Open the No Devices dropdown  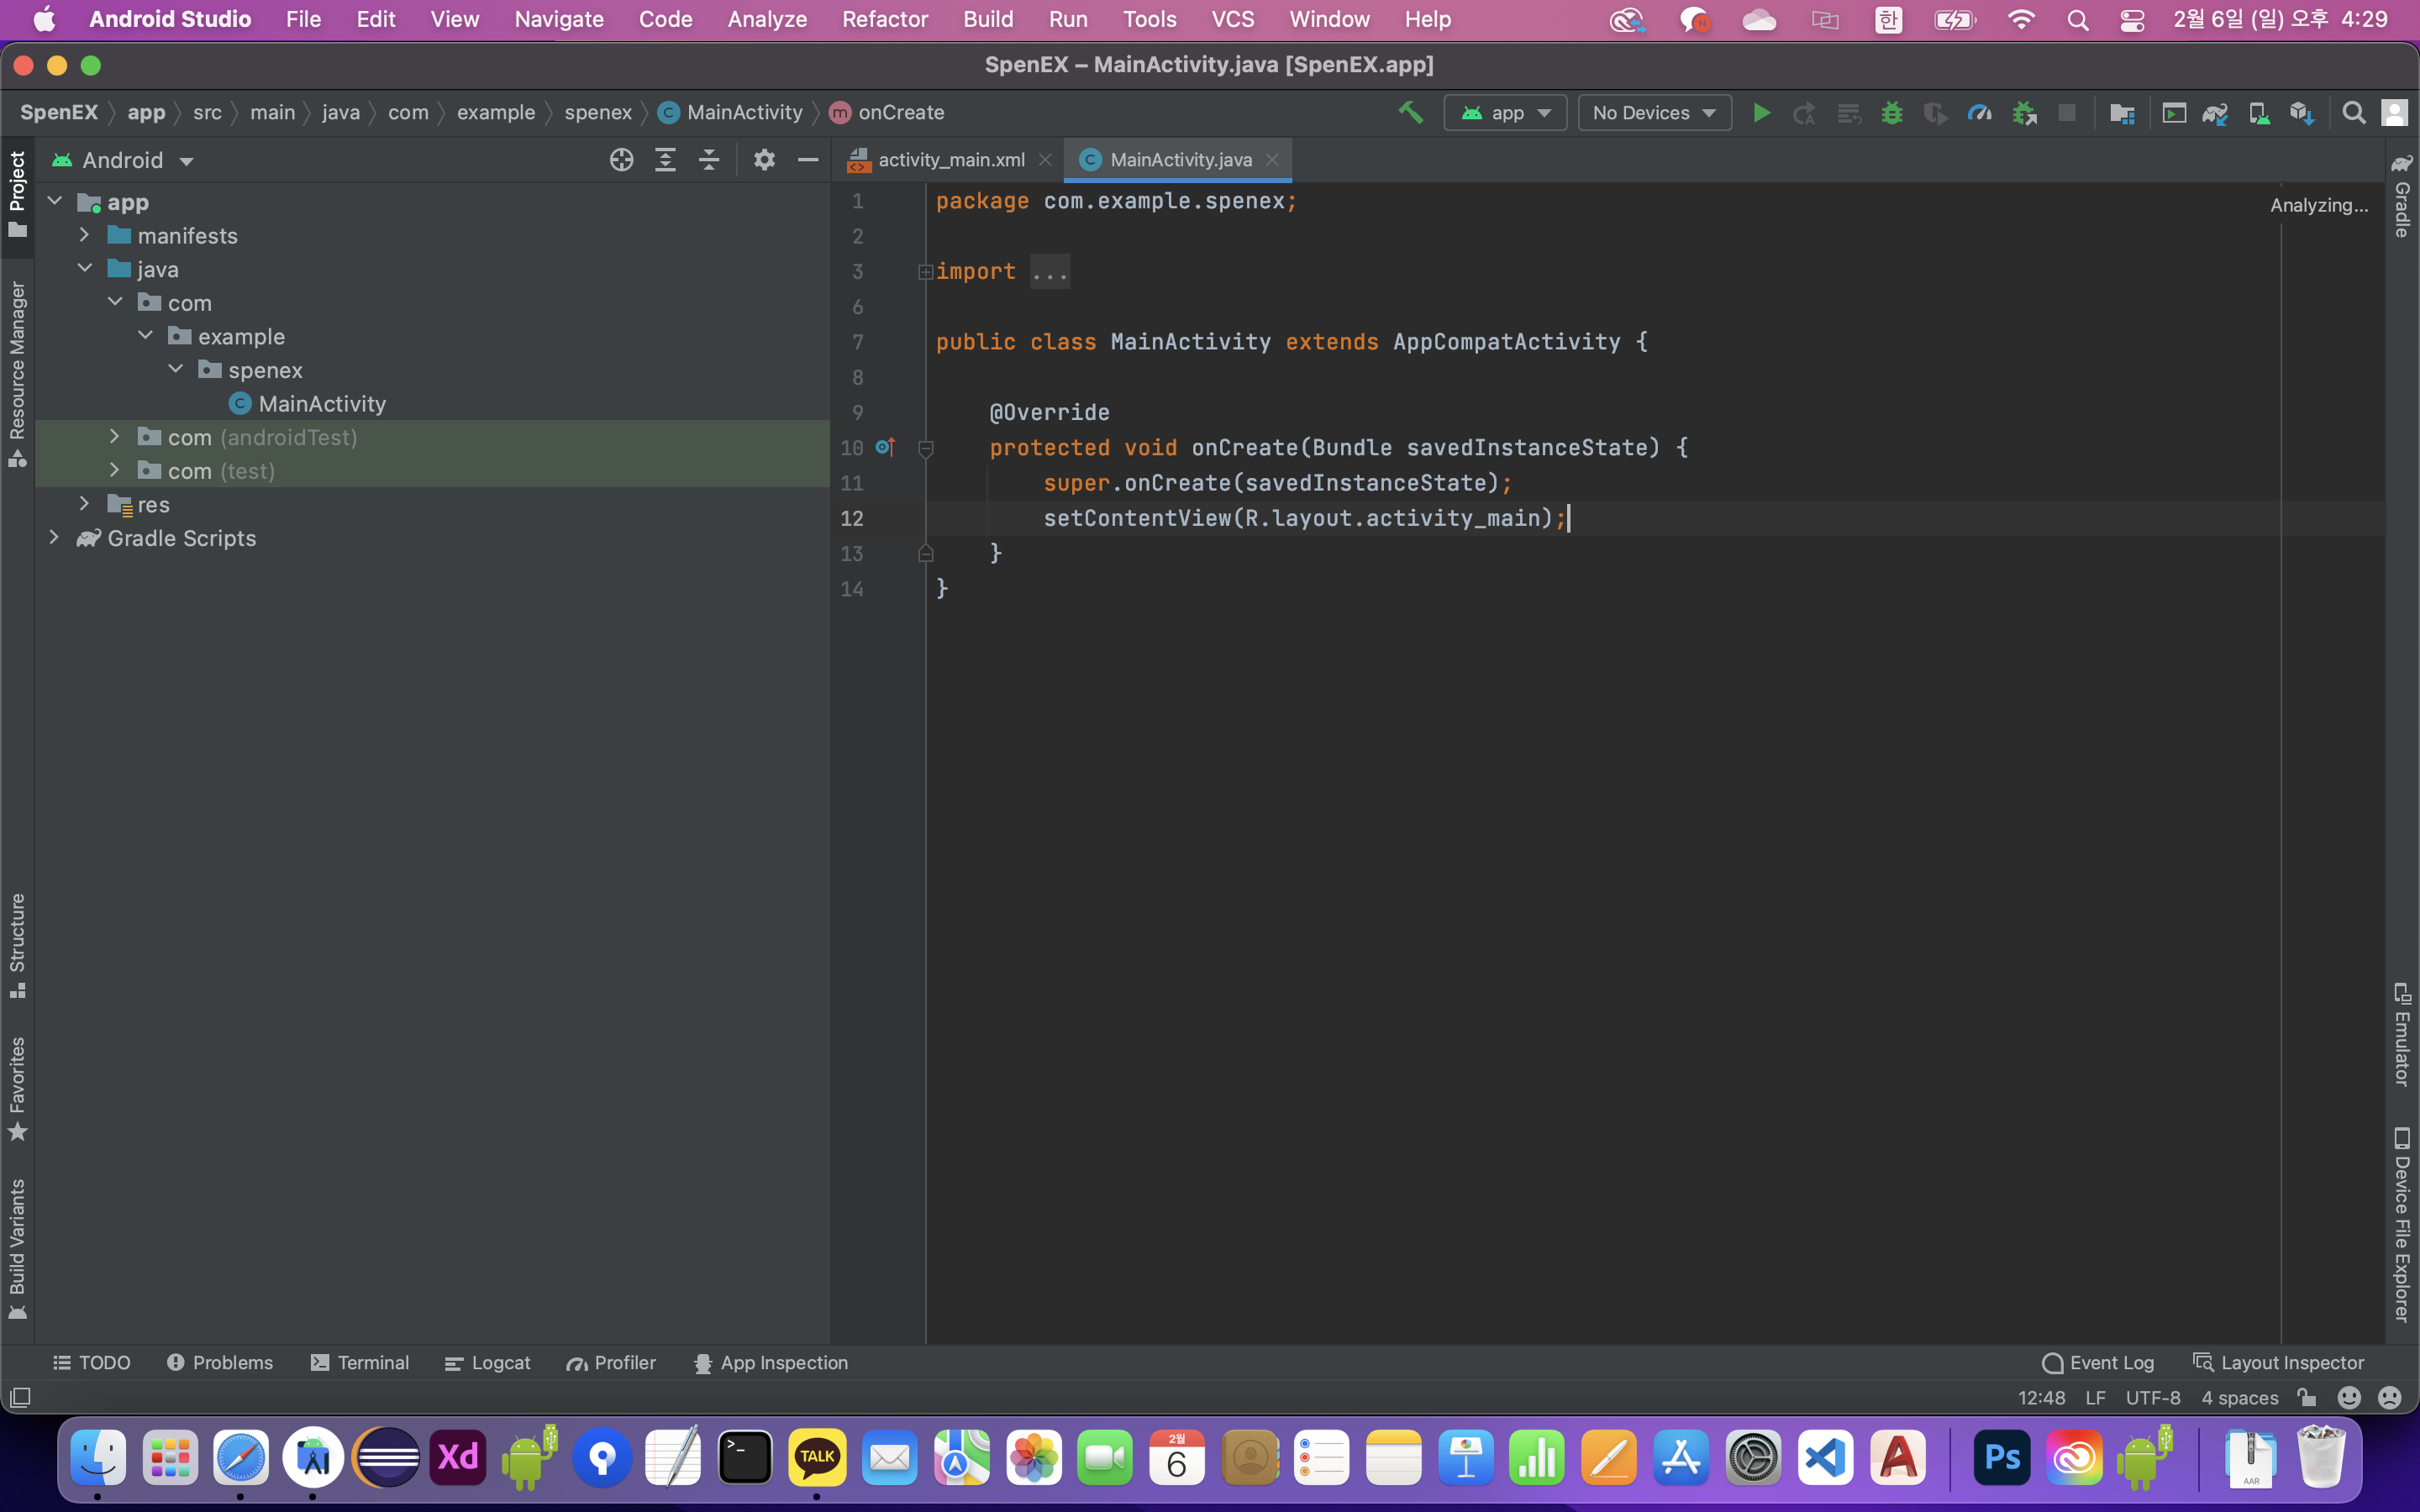coord(1654,113)
